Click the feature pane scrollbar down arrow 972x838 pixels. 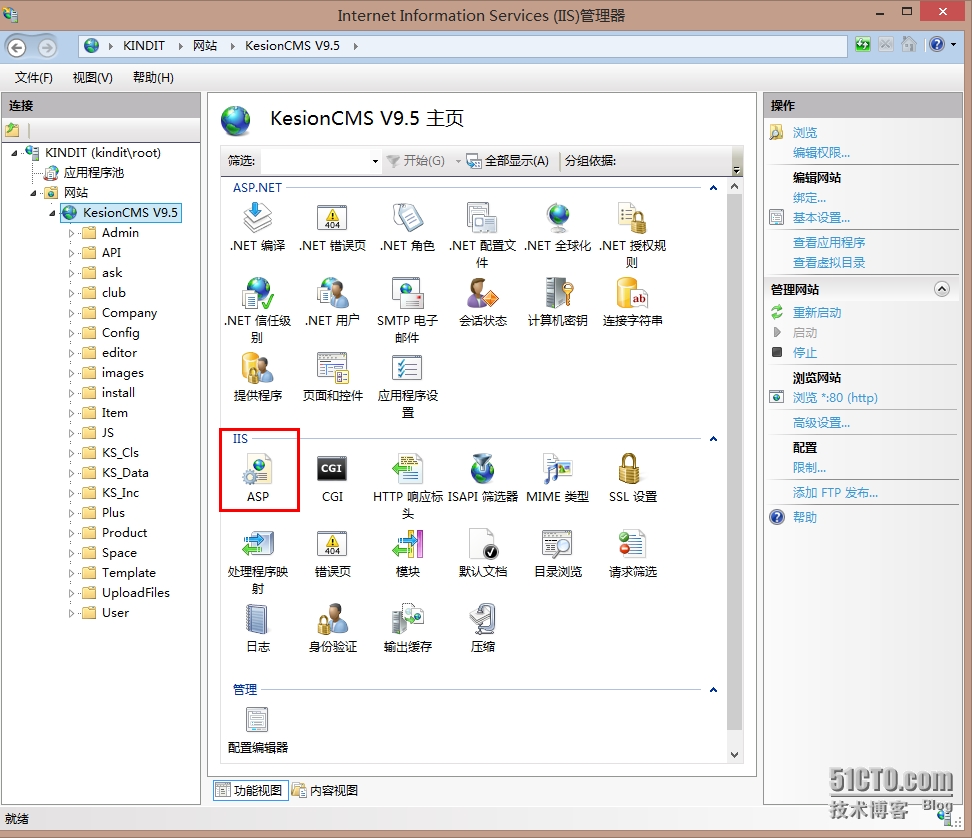[x=735, y=754]
